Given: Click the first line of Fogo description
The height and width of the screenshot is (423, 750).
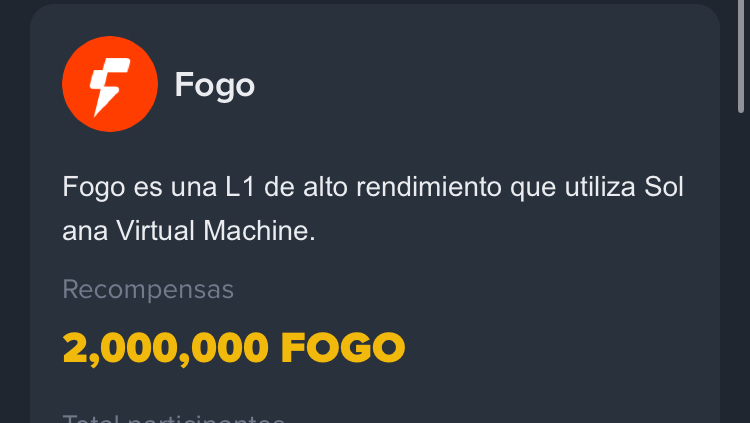Looking at the screenshot, I should (373, 187).
